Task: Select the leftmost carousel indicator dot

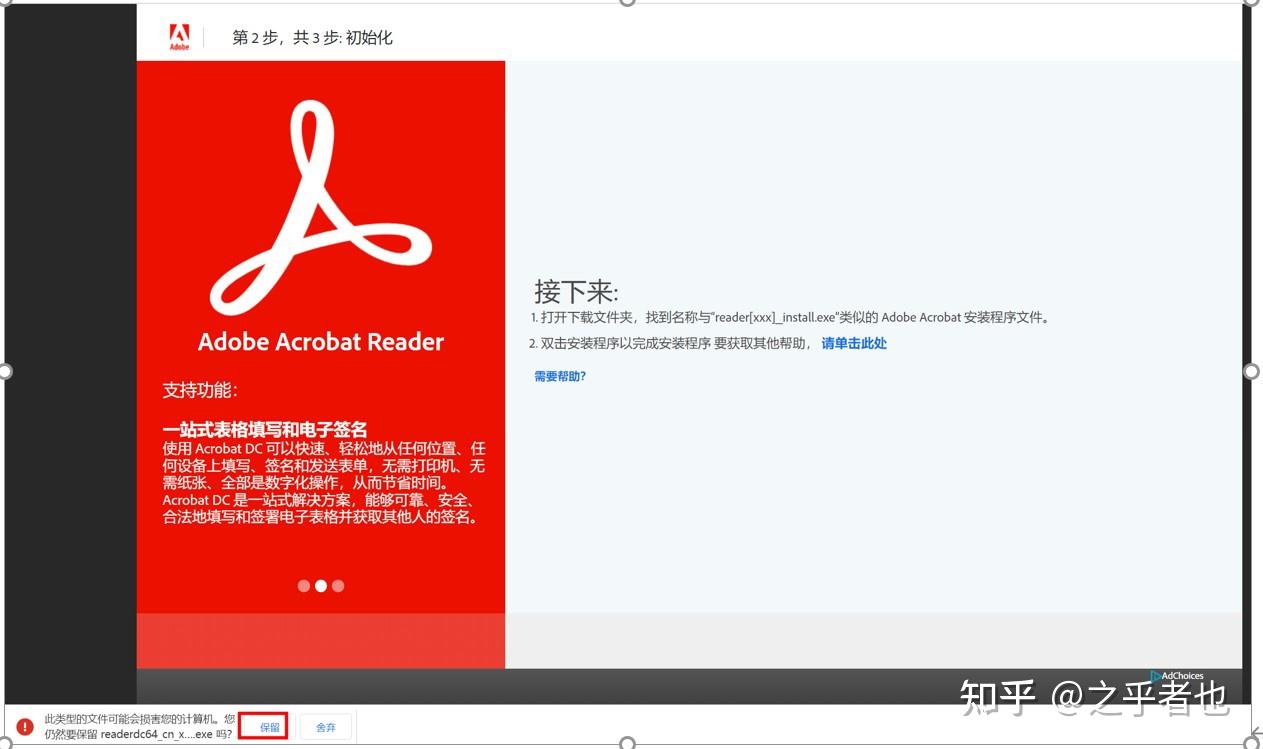Action: (x=304, y=586)
